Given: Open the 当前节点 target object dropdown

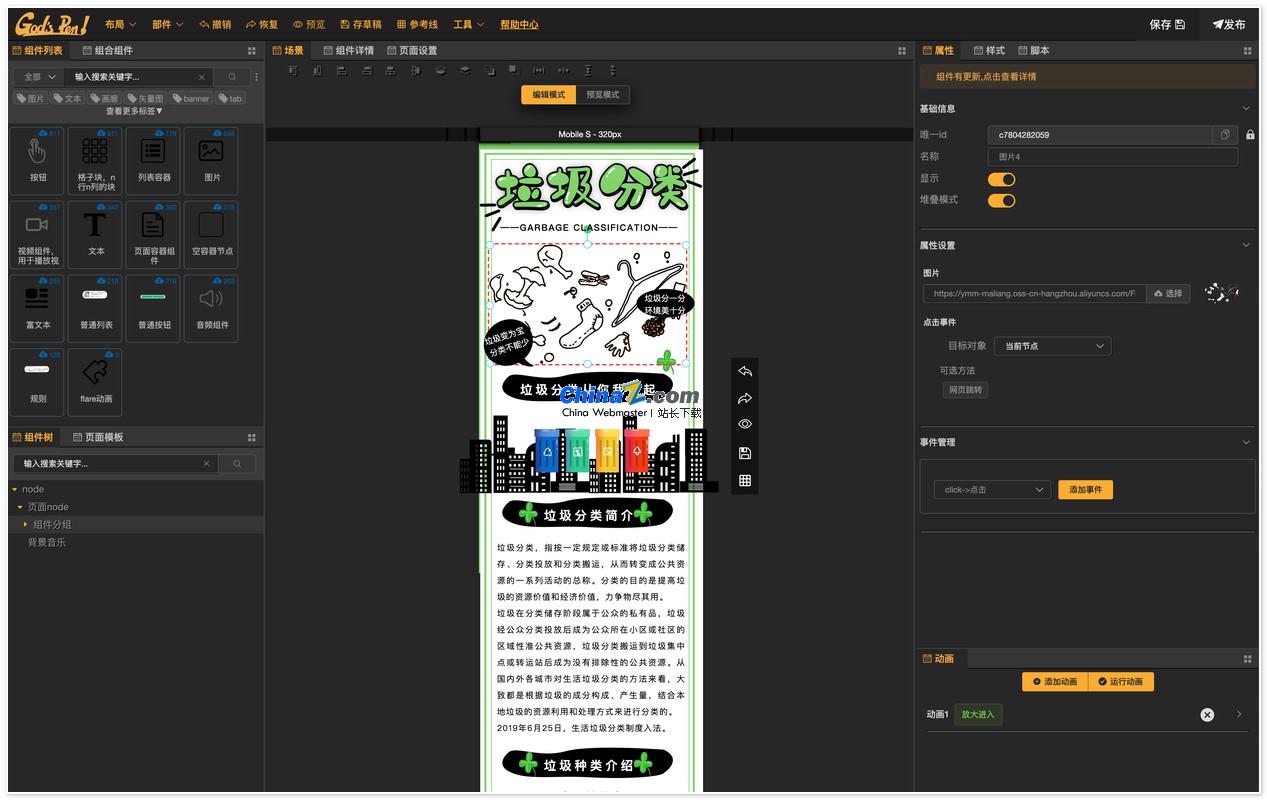Looking at the screenshot, I should (1052, 345).
